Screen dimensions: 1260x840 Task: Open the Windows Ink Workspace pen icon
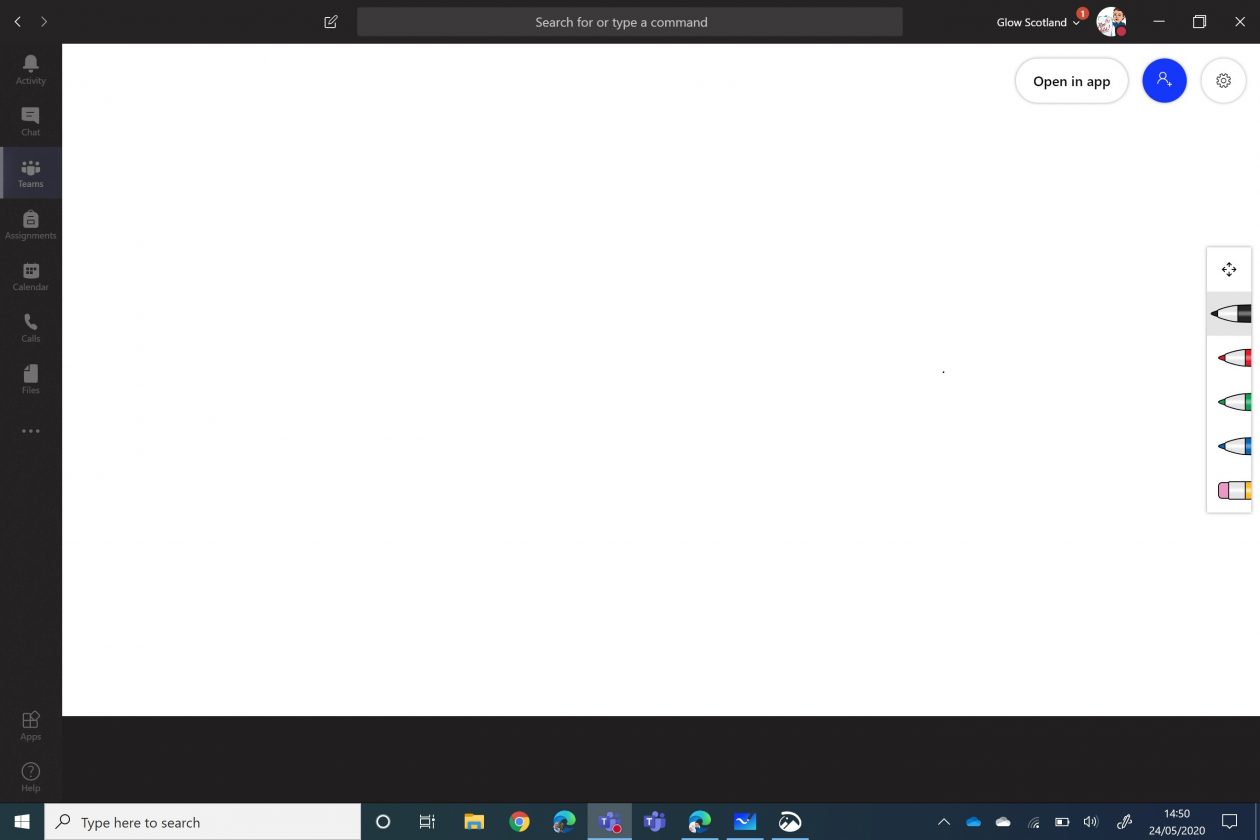[1124, 822]
